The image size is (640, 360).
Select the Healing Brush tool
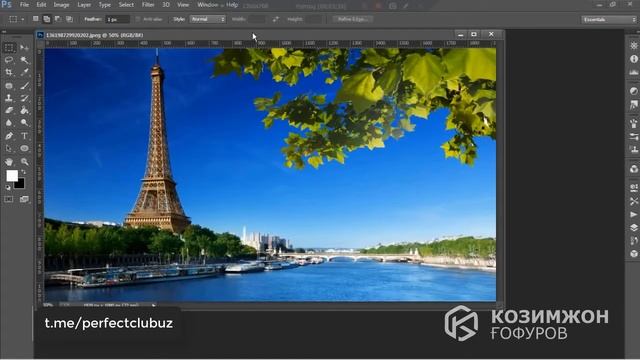[9, 86]
